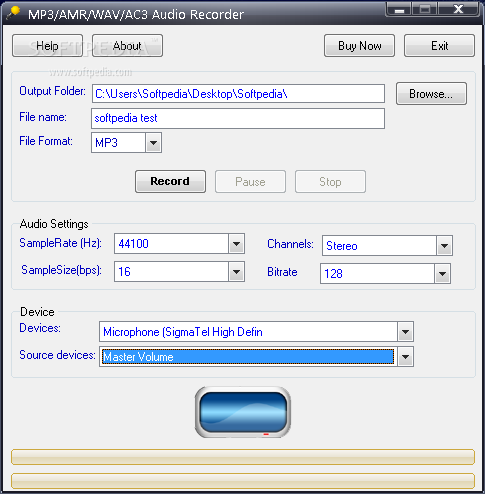Expand the Source devices dropdown arrow
Screen dimensions: 485x494
tap(405, 357)
